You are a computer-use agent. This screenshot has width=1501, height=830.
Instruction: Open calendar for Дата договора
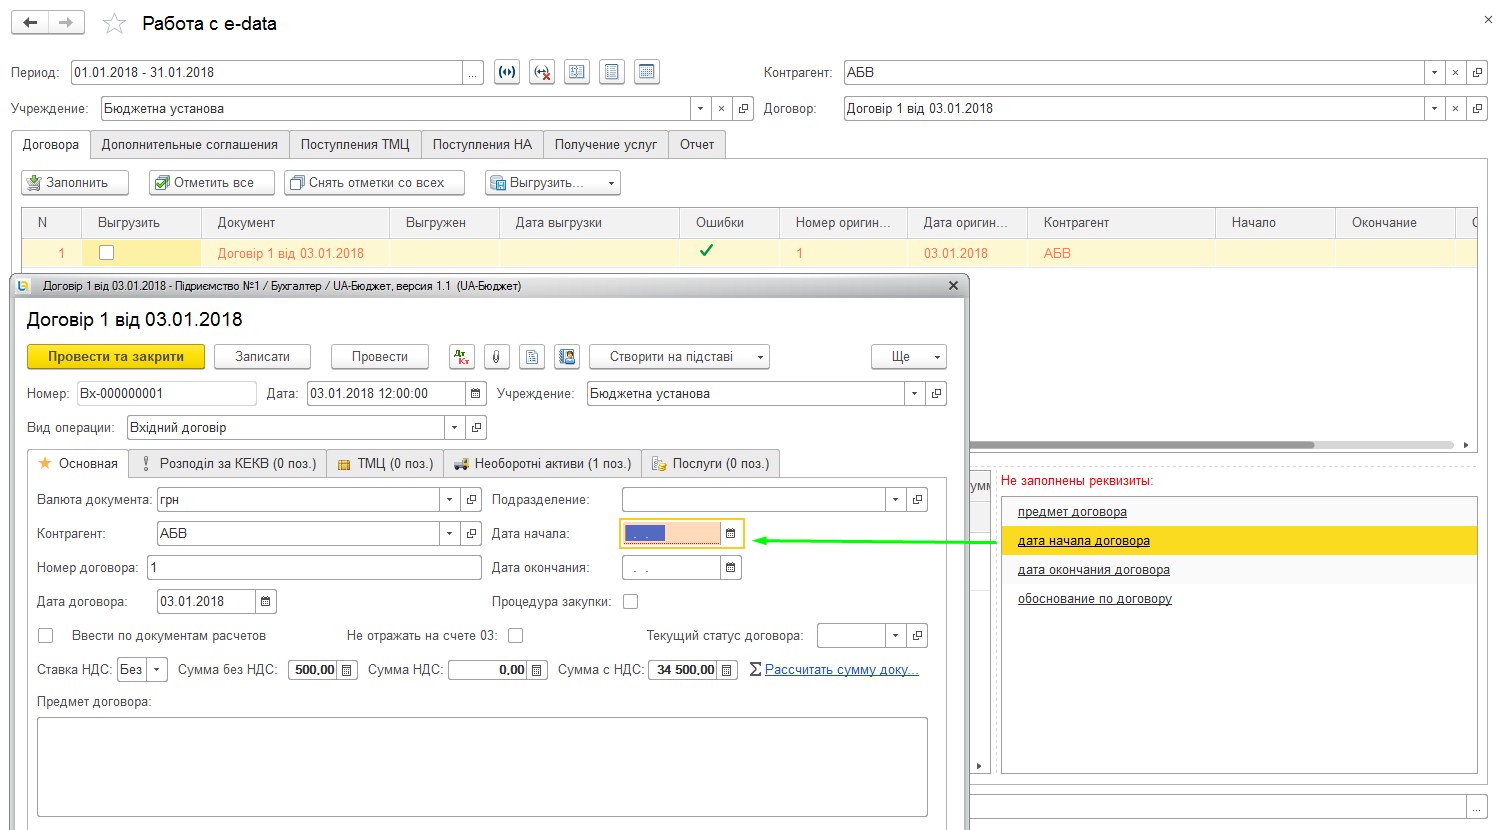266,601
